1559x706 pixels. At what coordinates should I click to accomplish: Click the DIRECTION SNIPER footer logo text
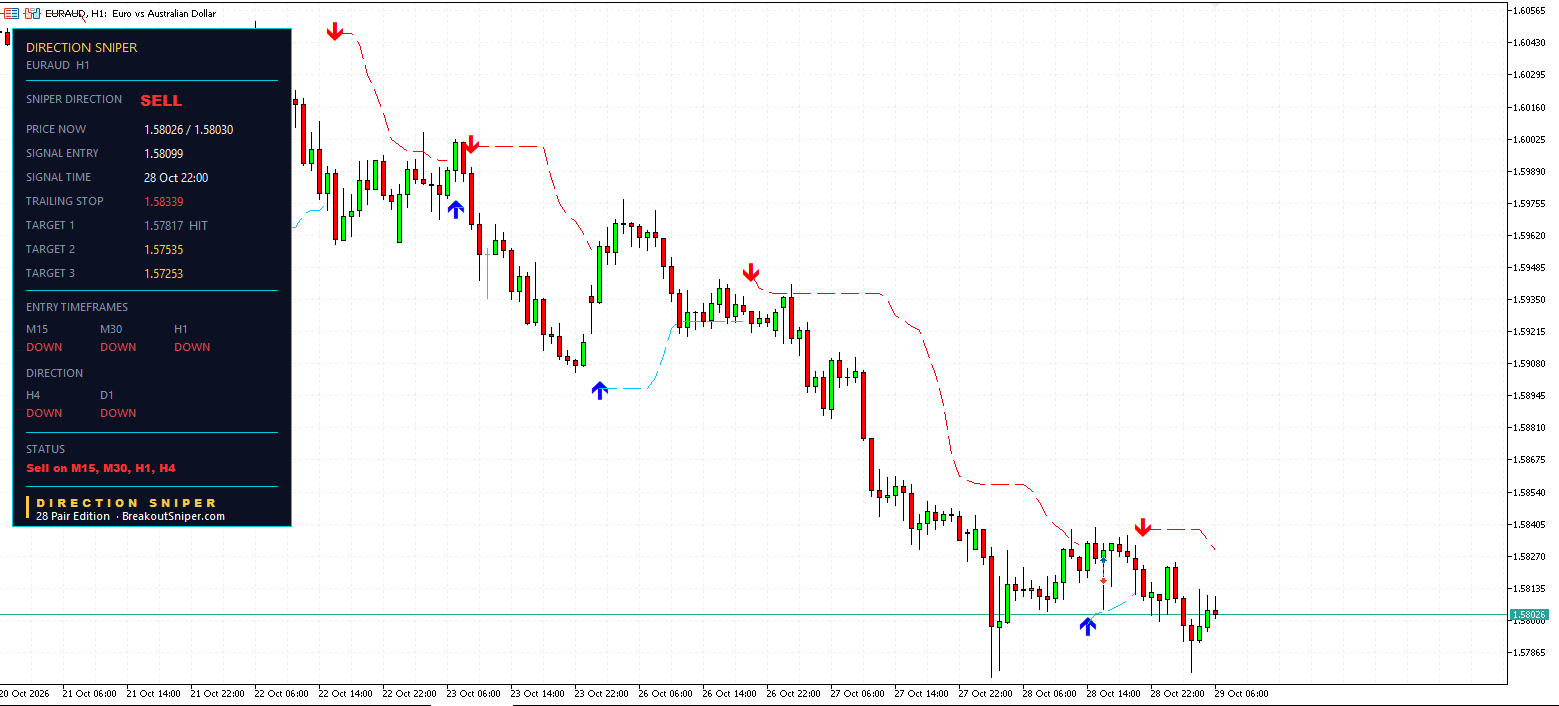[x=126, y=503]
